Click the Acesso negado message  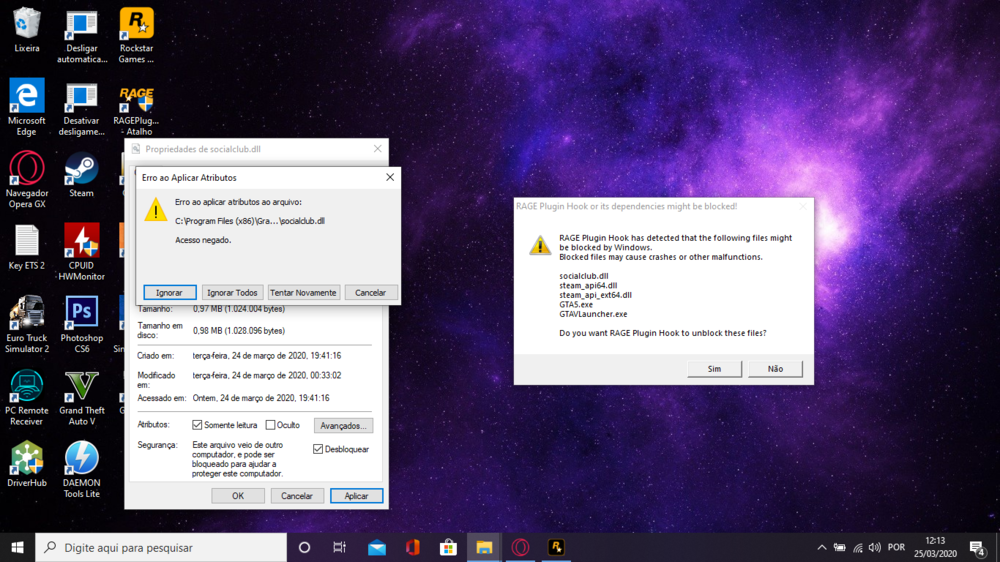tap(203, 240)
